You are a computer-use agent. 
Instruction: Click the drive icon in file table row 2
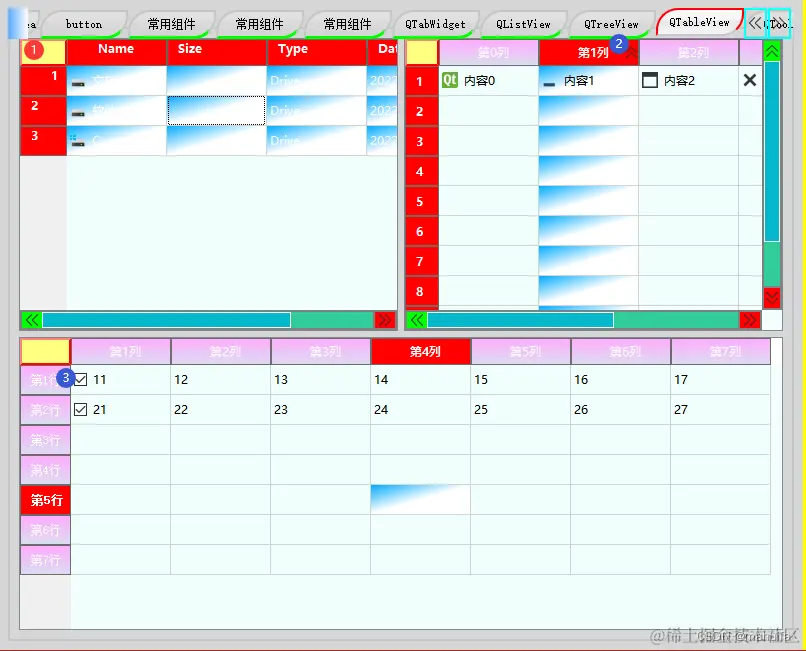tap(78, 113)
